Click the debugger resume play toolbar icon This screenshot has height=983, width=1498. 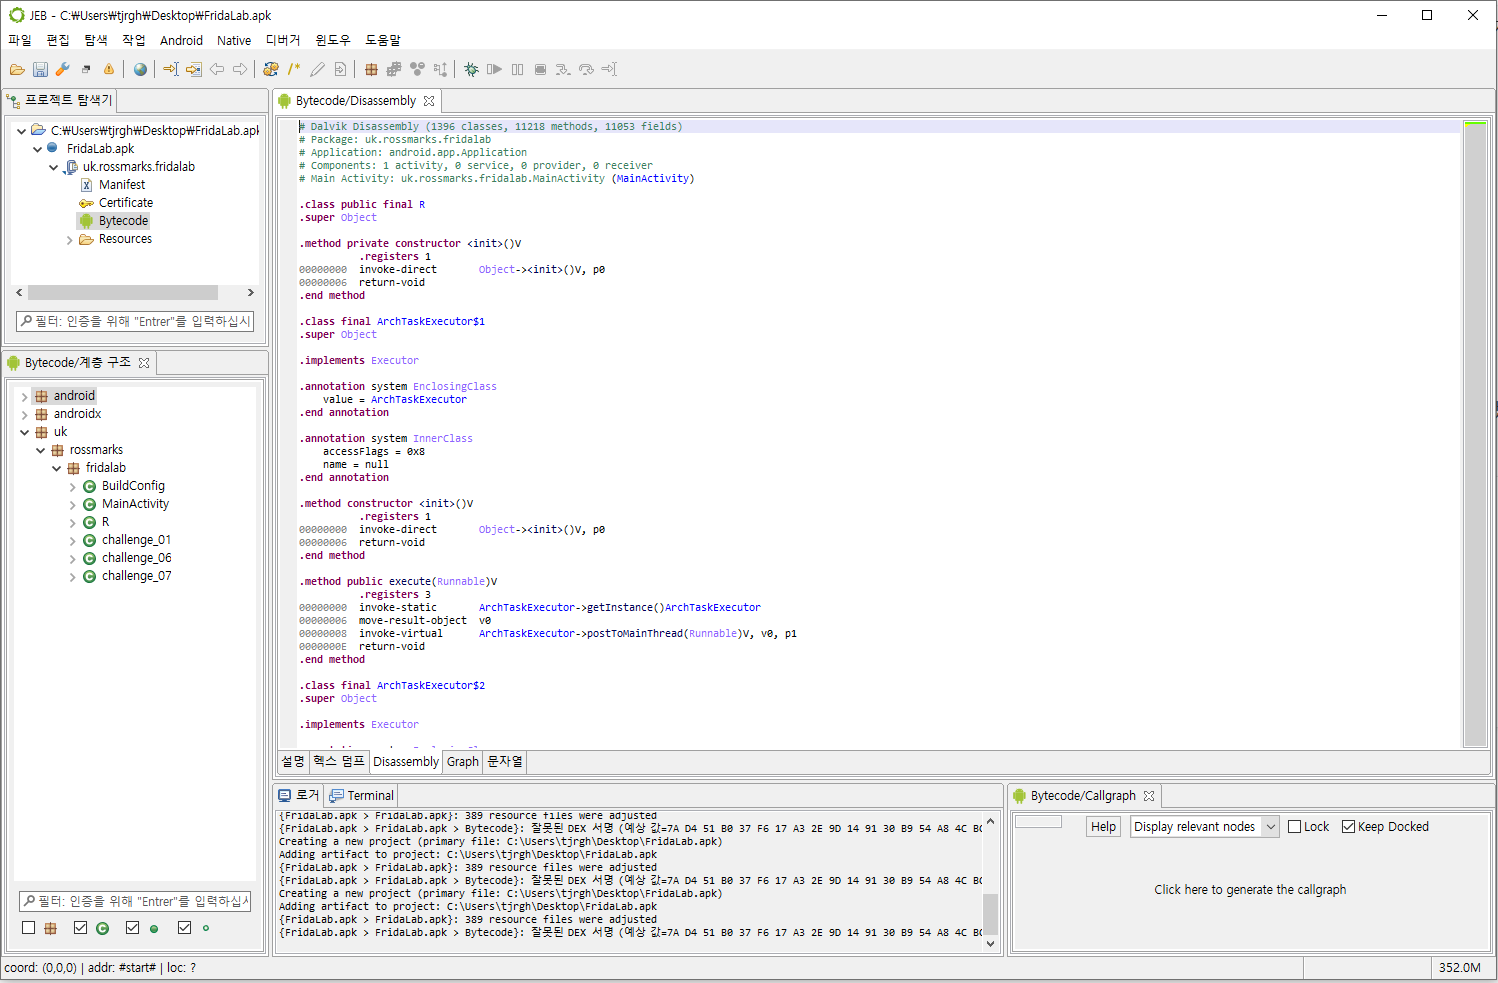coord(494,69)
